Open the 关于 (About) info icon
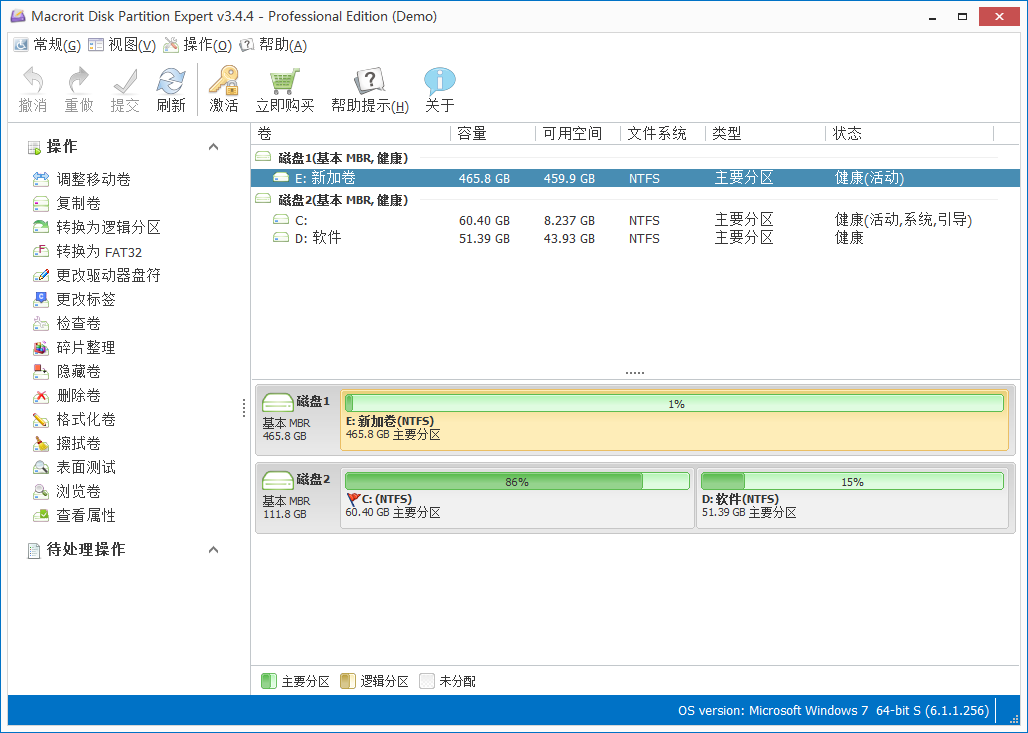 point(439,81)
